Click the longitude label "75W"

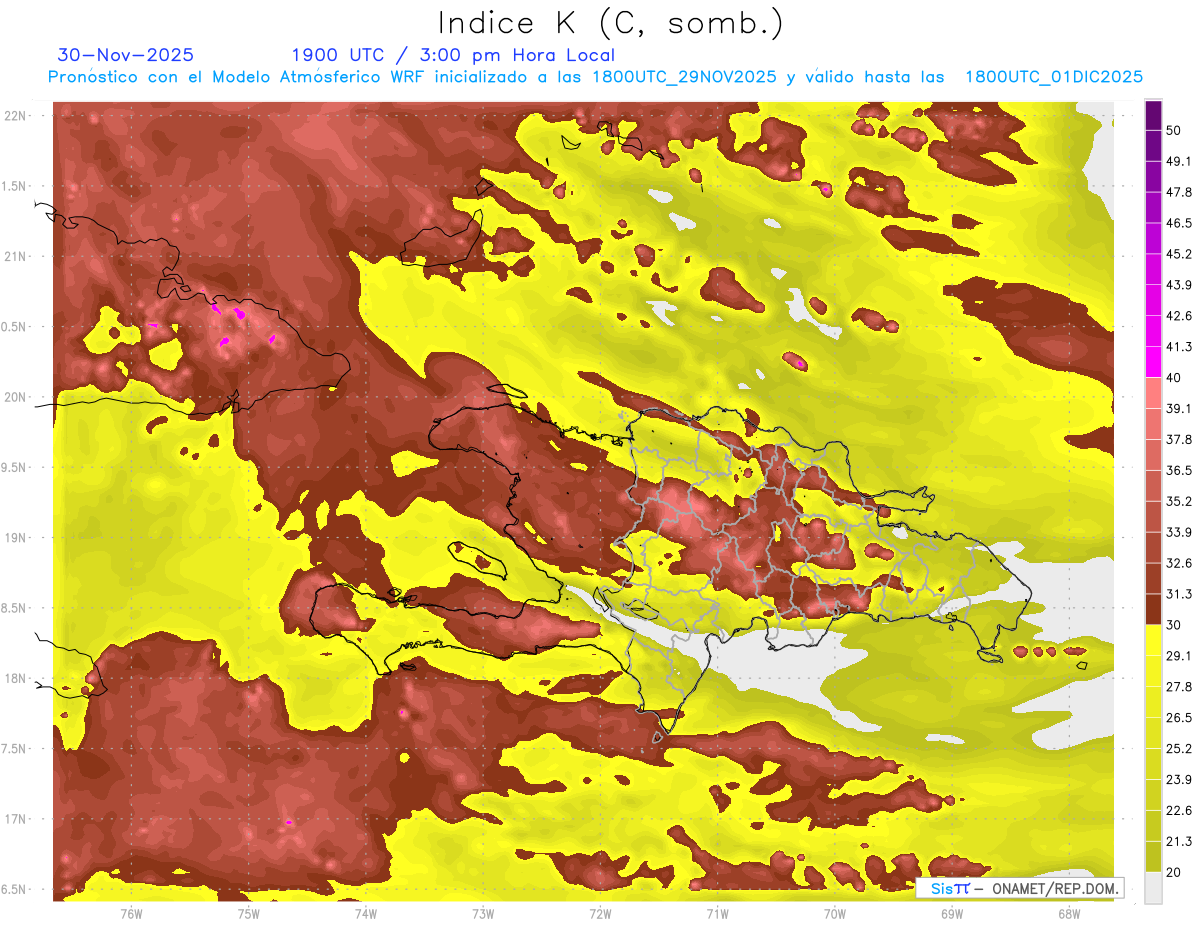248,914
